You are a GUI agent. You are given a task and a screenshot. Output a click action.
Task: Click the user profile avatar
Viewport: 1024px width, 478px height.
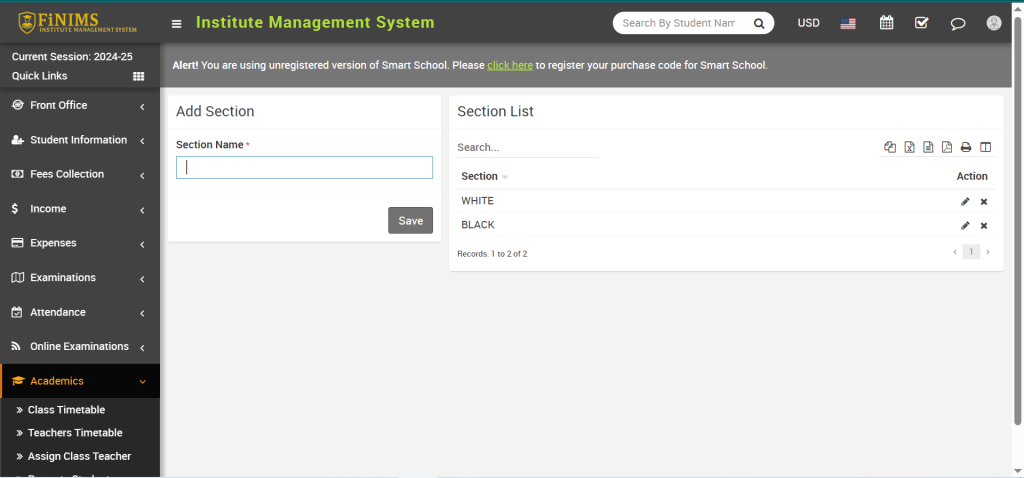click(993, 23)
